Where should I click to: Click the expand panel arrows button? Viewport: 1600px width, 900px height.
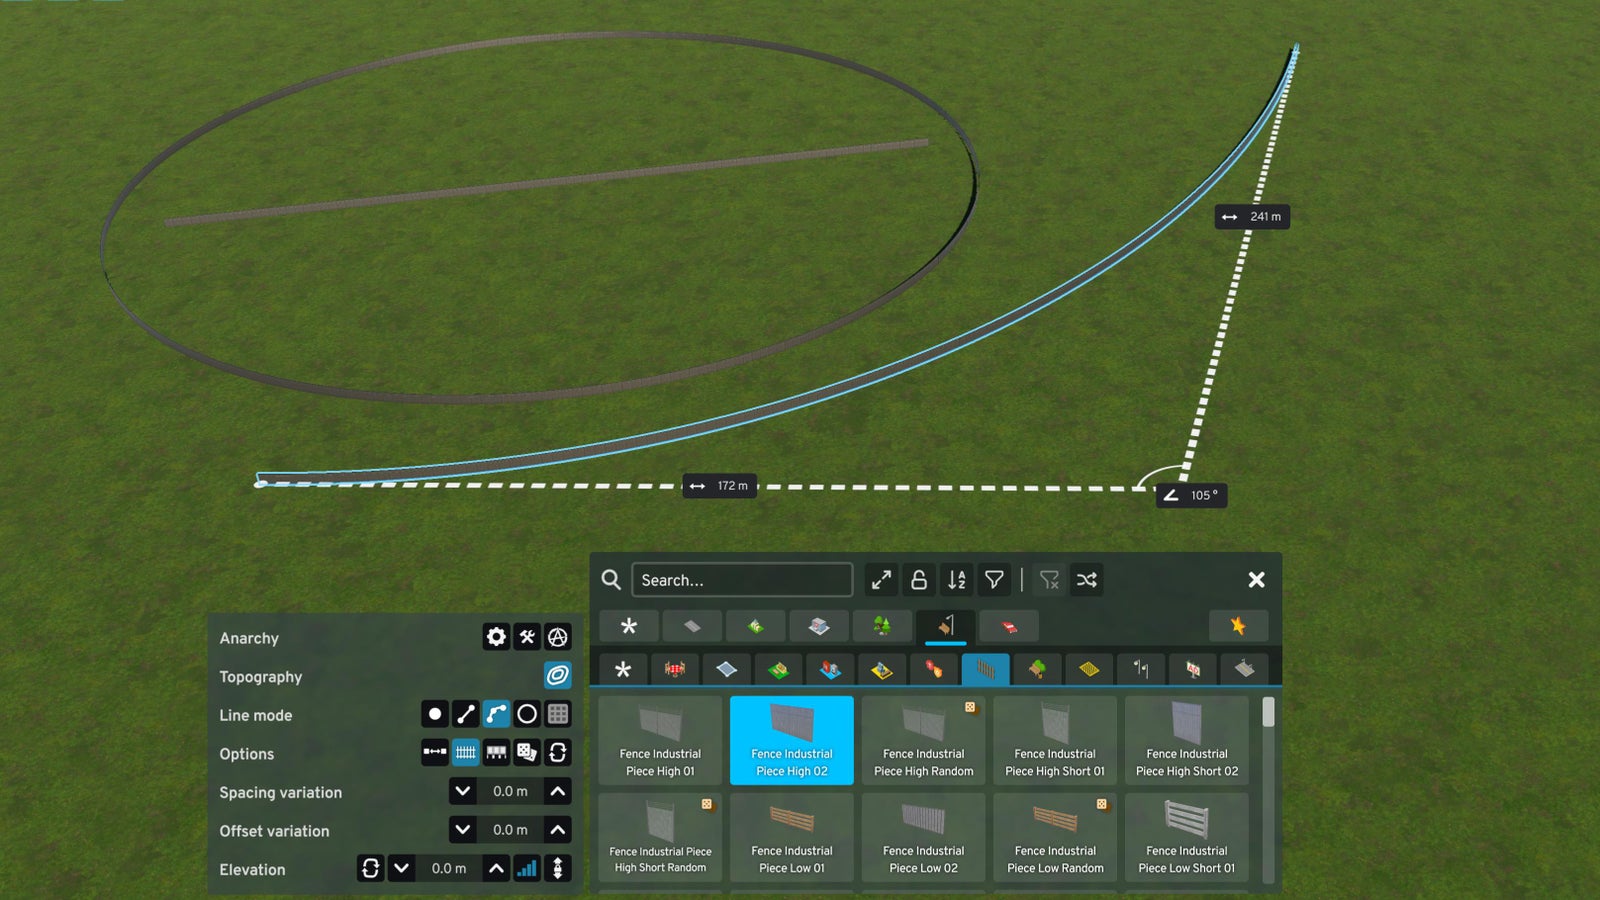881,579
